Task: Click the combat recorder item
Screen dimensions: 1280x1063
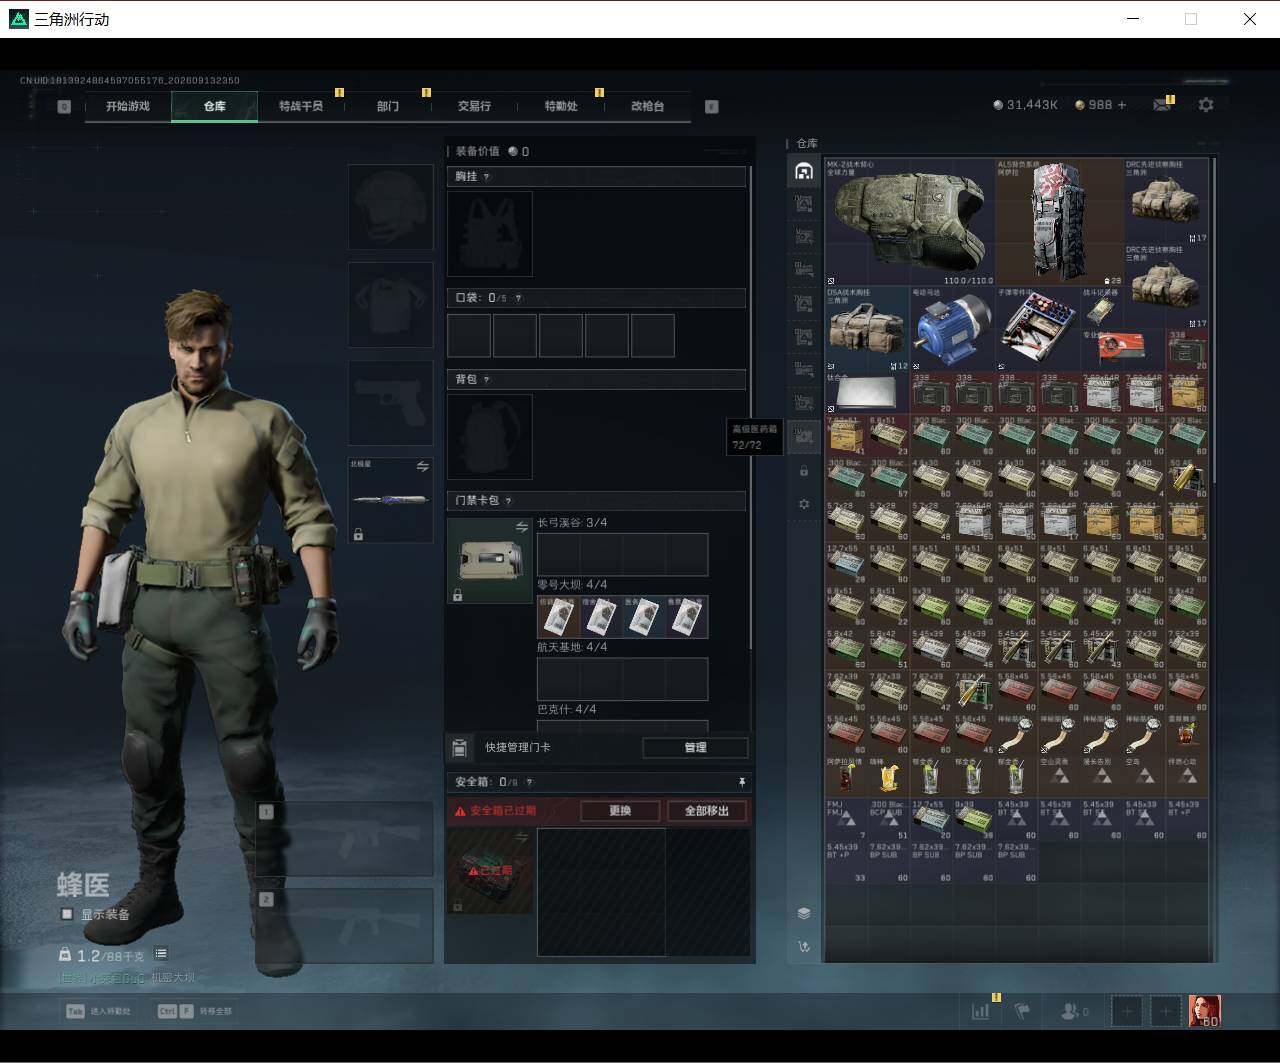Action: [x=1101, y=309]
